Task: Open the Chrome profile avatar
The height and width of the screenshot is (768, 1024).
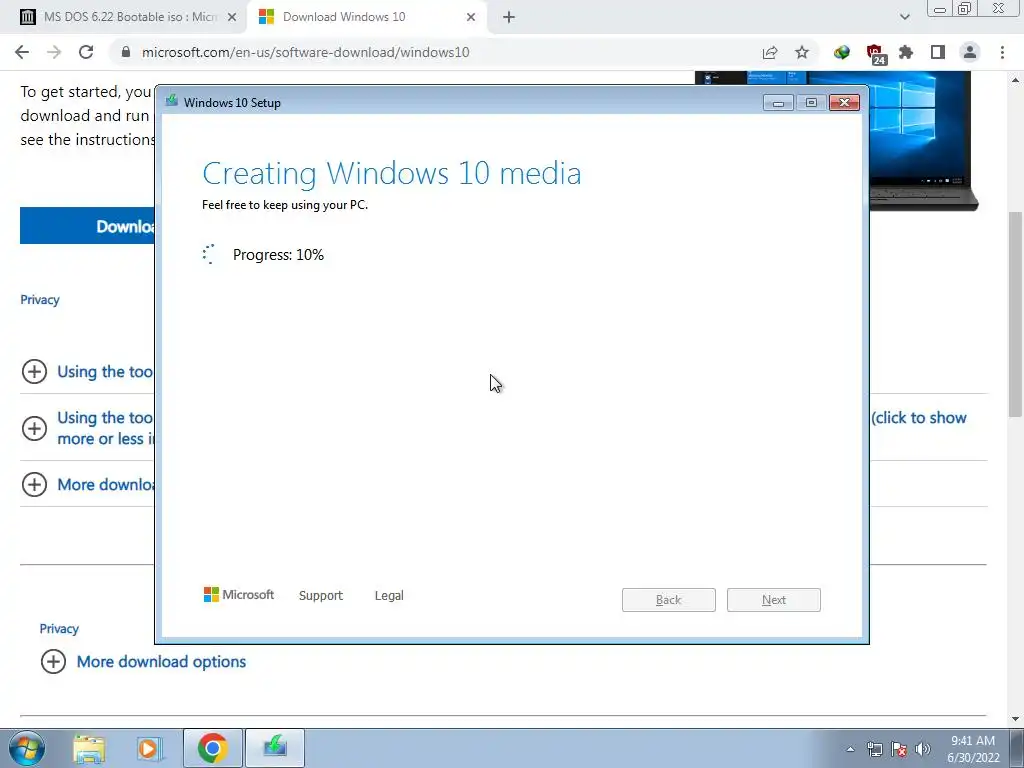Action: [970, 52]
